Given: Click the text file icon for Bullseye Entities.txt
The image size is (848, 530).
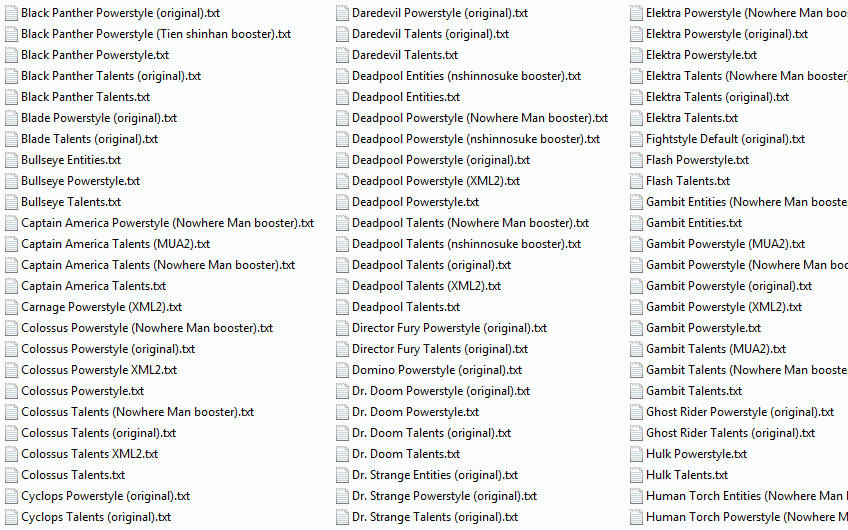Looking at the screenshot, I should [x=11, y=160].
